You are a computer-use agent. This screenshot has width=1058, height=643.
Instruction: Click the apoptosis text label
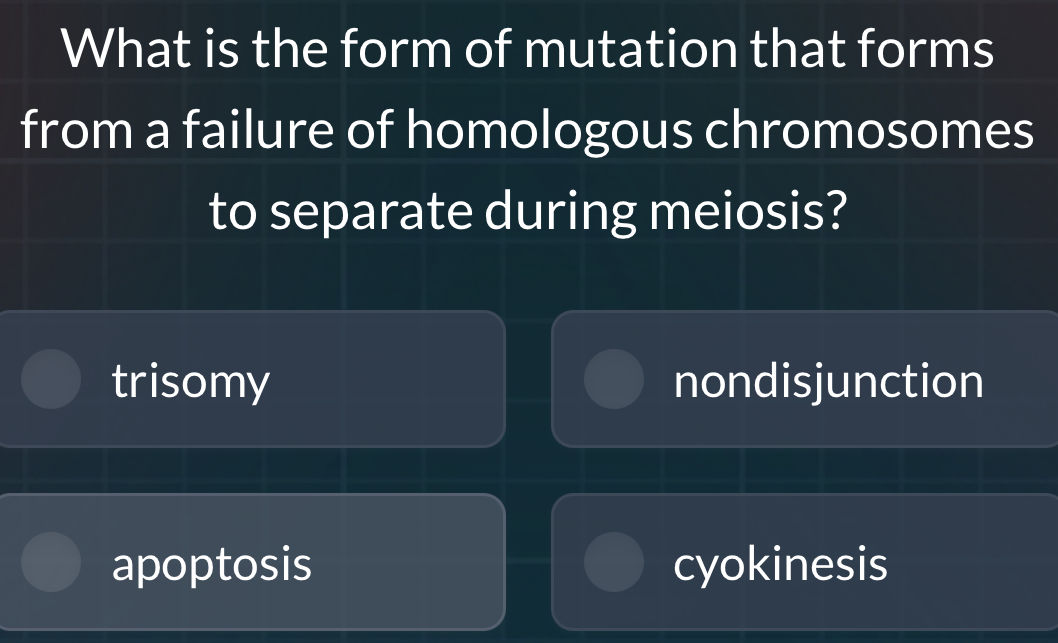pos(210,562)
